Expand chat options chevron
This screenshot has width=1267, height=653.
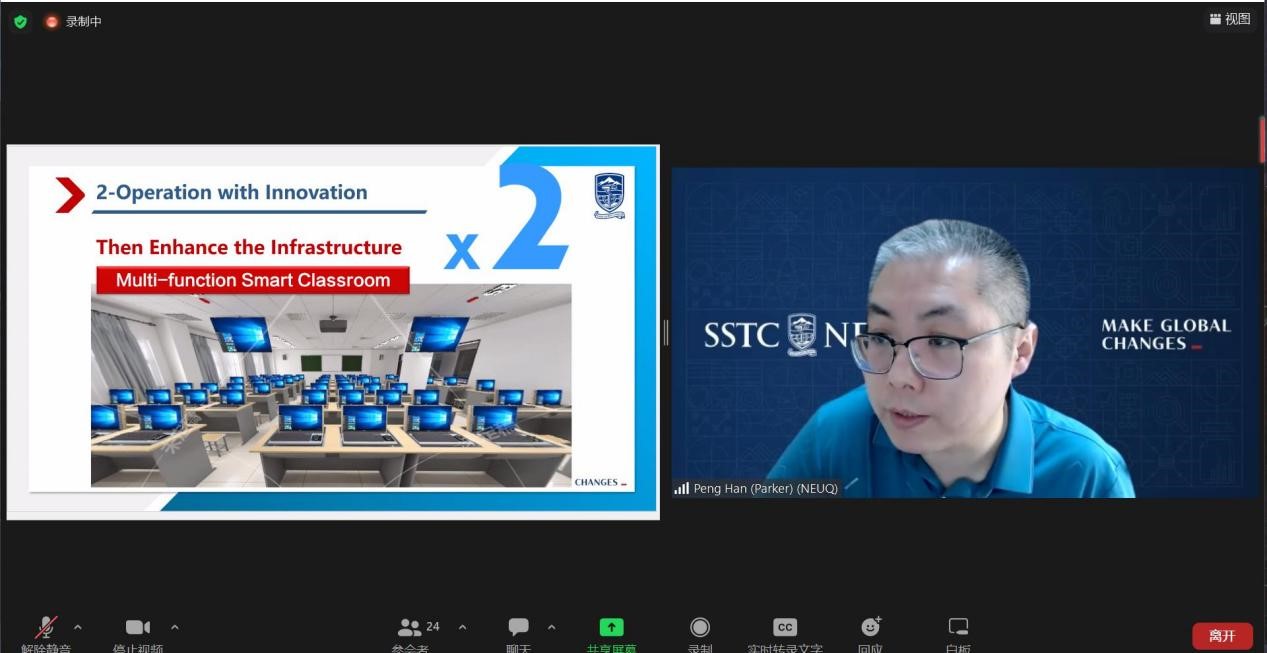tap(551, 627)
